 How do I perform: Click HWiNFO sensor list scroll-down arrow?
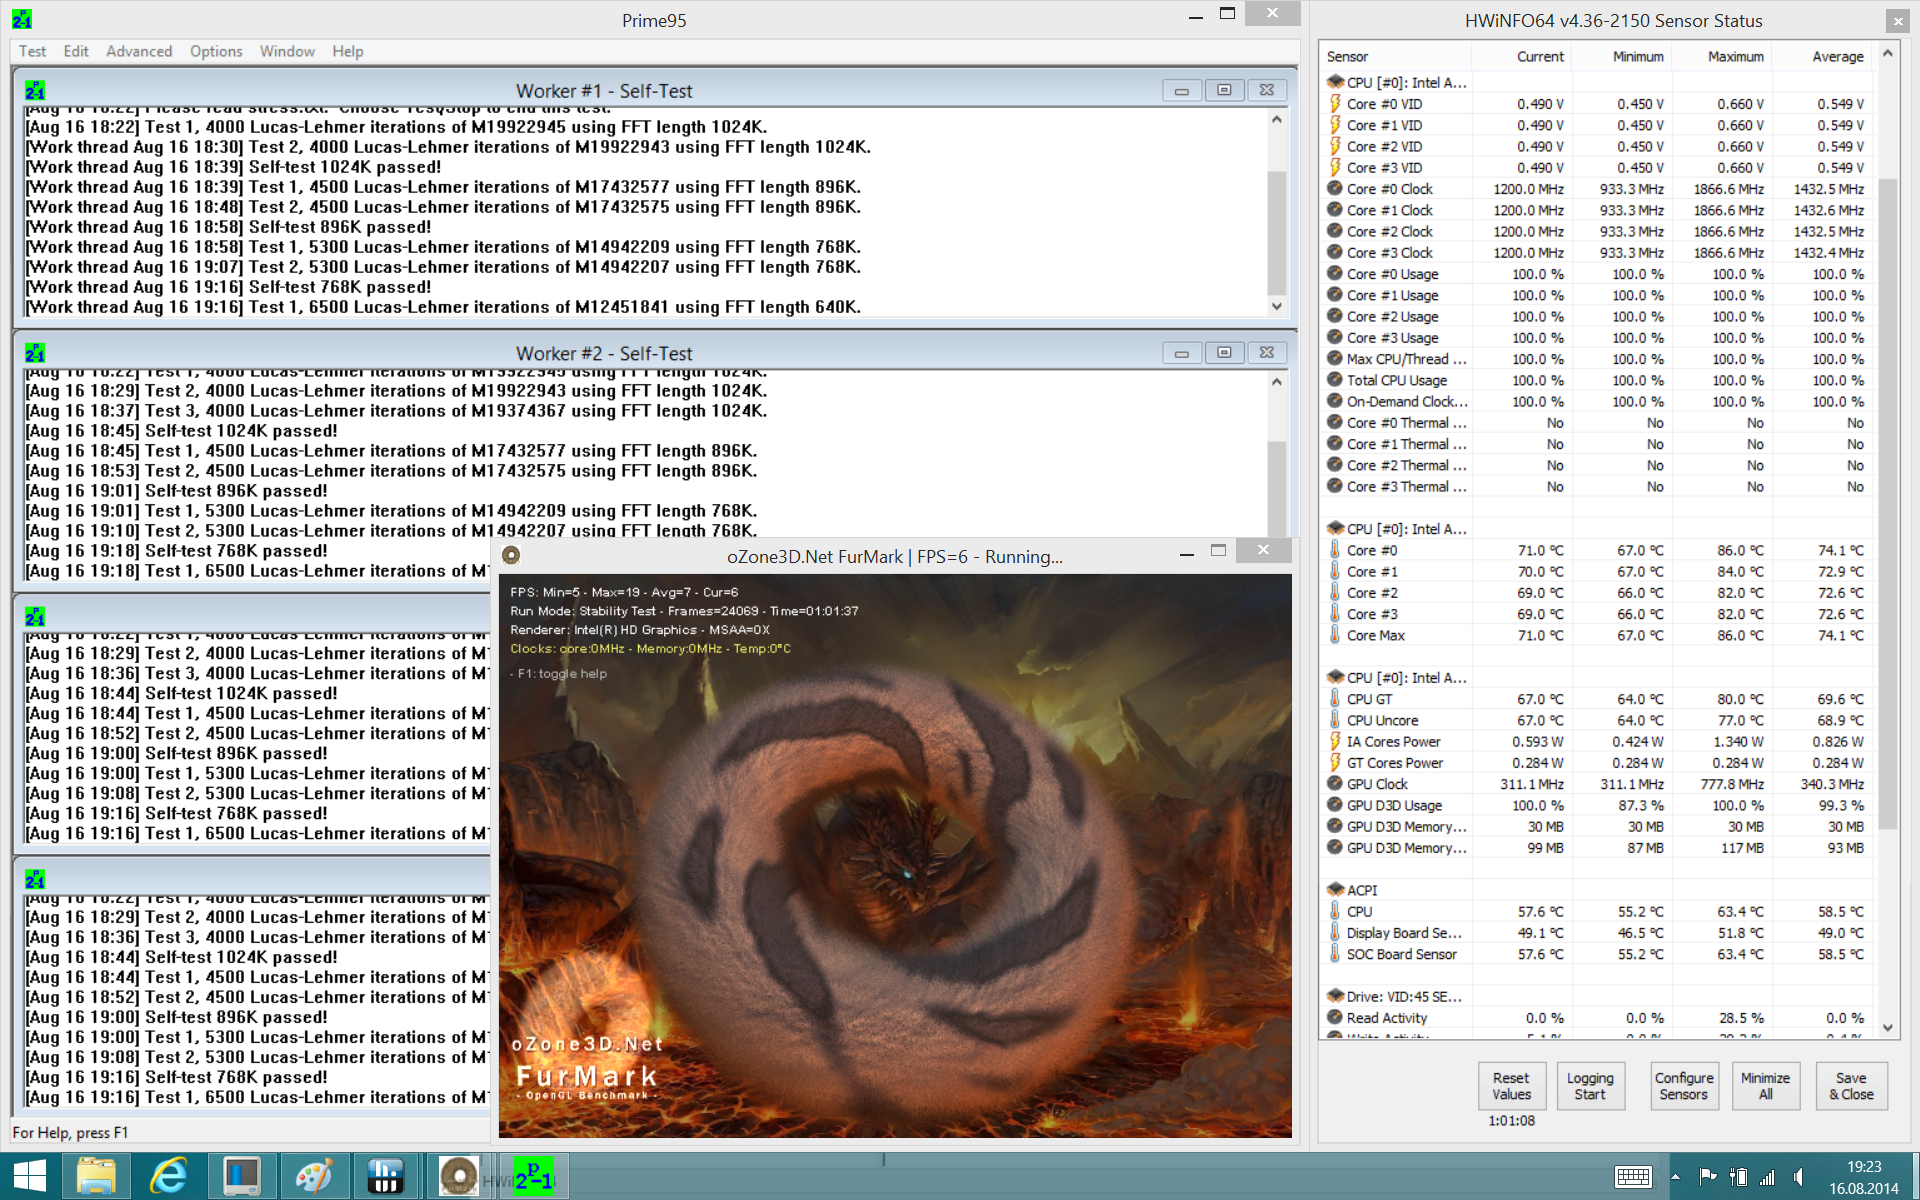click(x=1887, y=1028)
